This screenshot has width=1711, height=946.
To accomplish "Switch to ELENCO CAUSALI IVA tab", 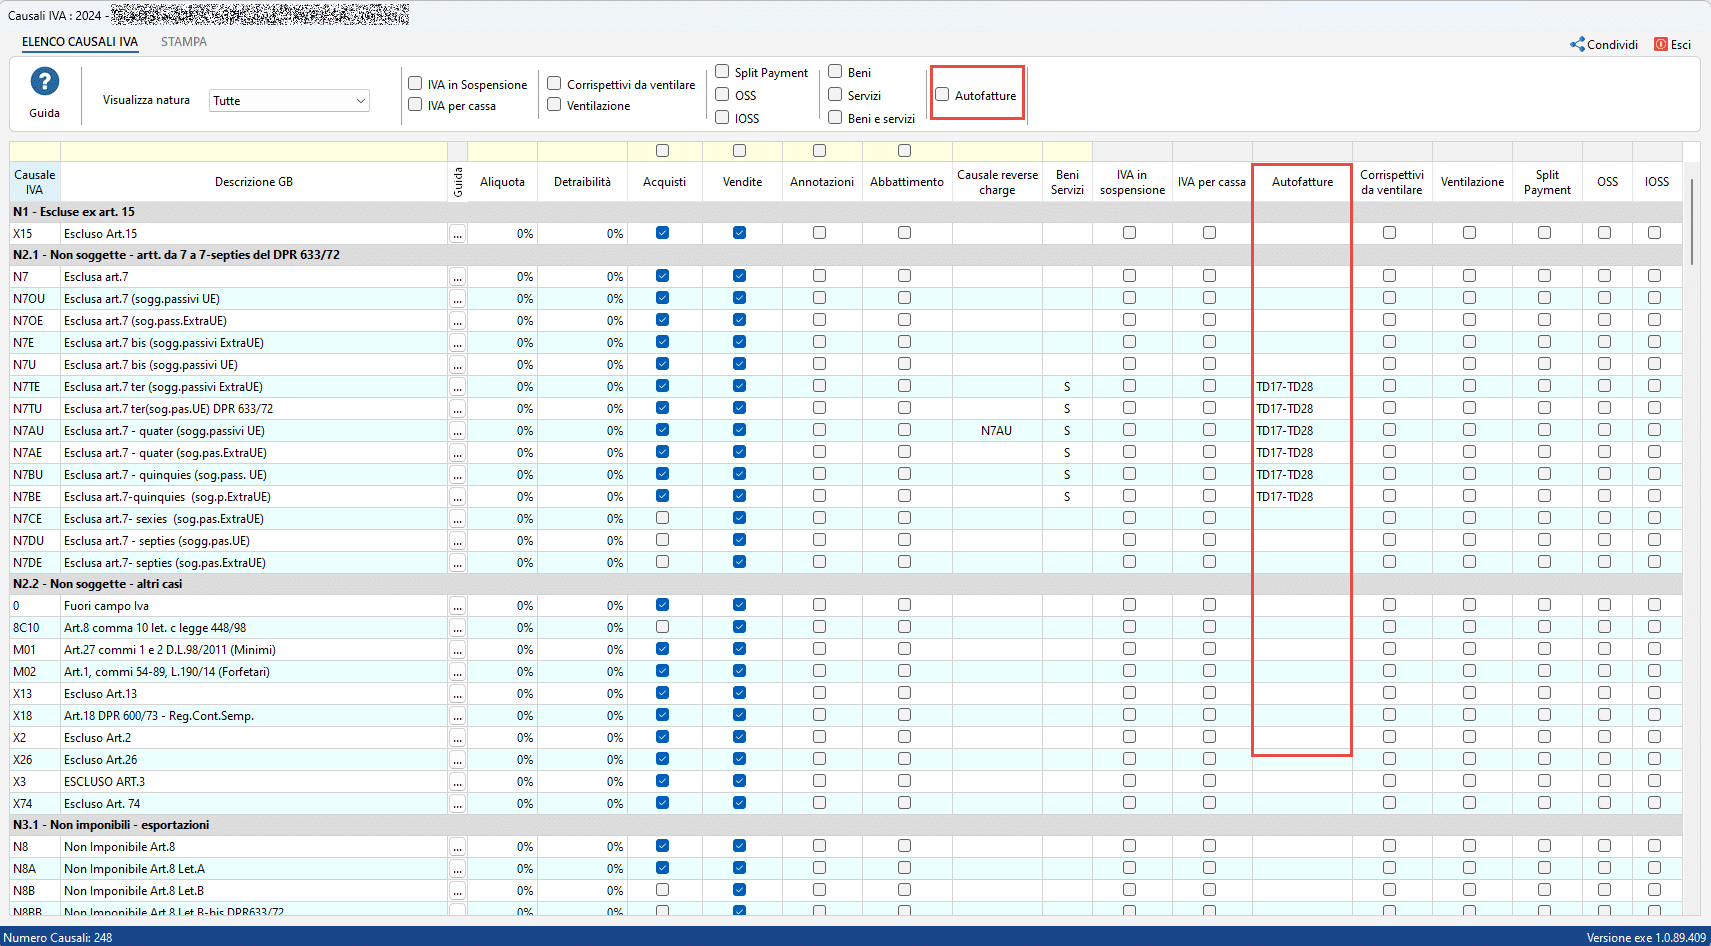I will point(80,42).
